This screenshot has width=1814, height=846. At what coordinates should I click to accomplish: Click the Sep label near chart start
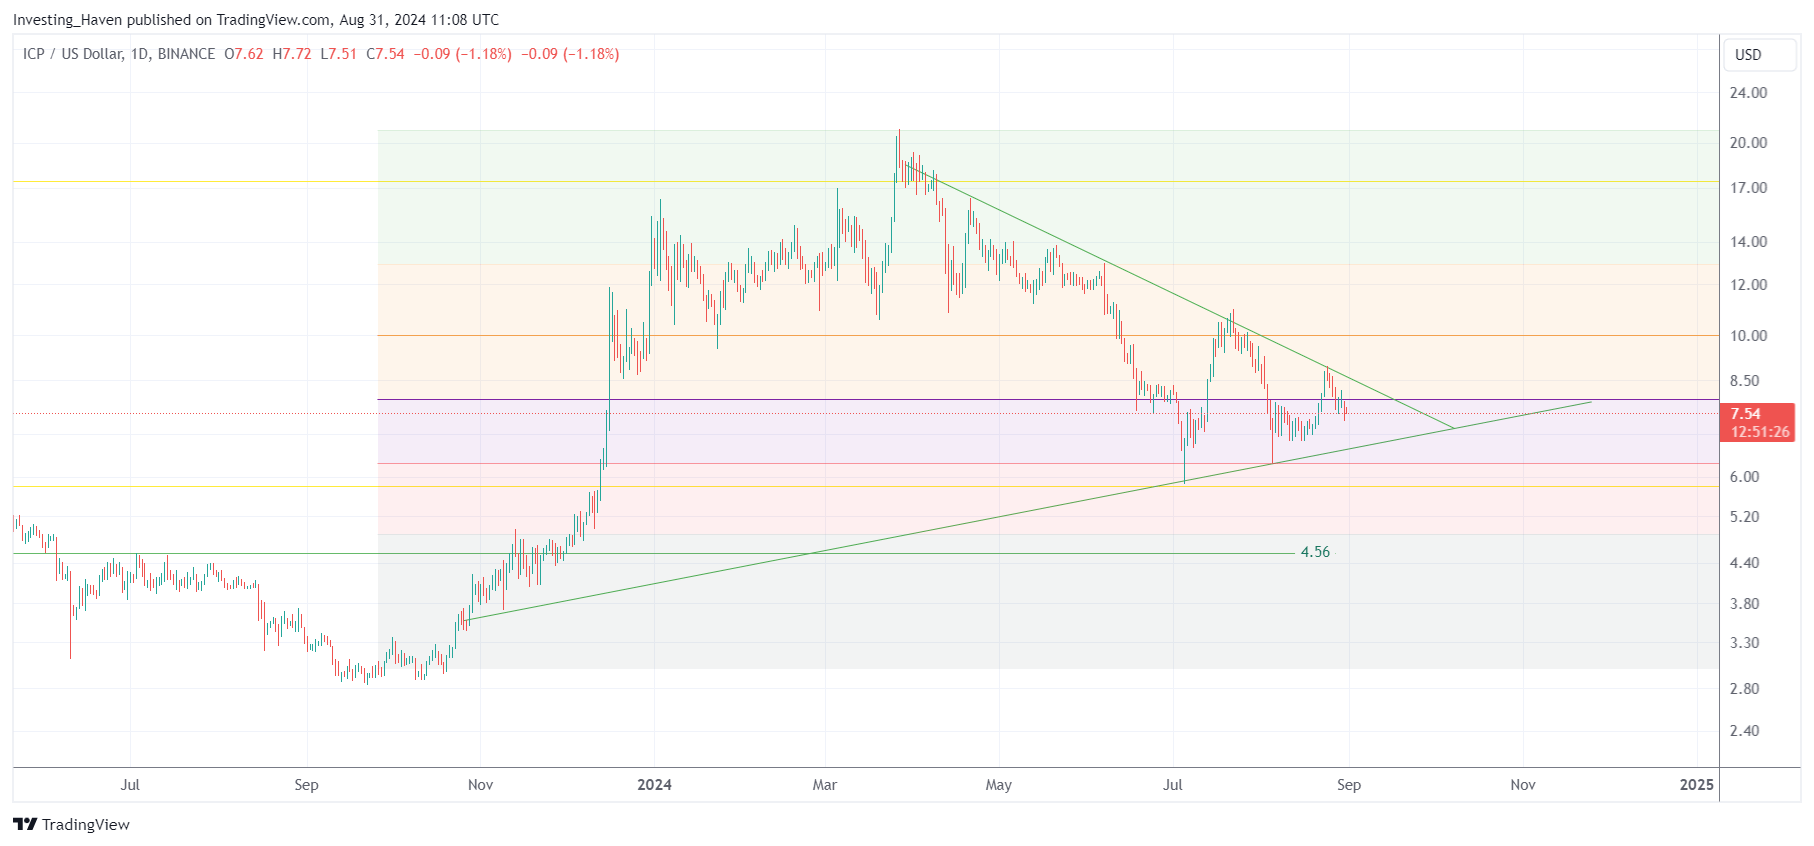307,785
